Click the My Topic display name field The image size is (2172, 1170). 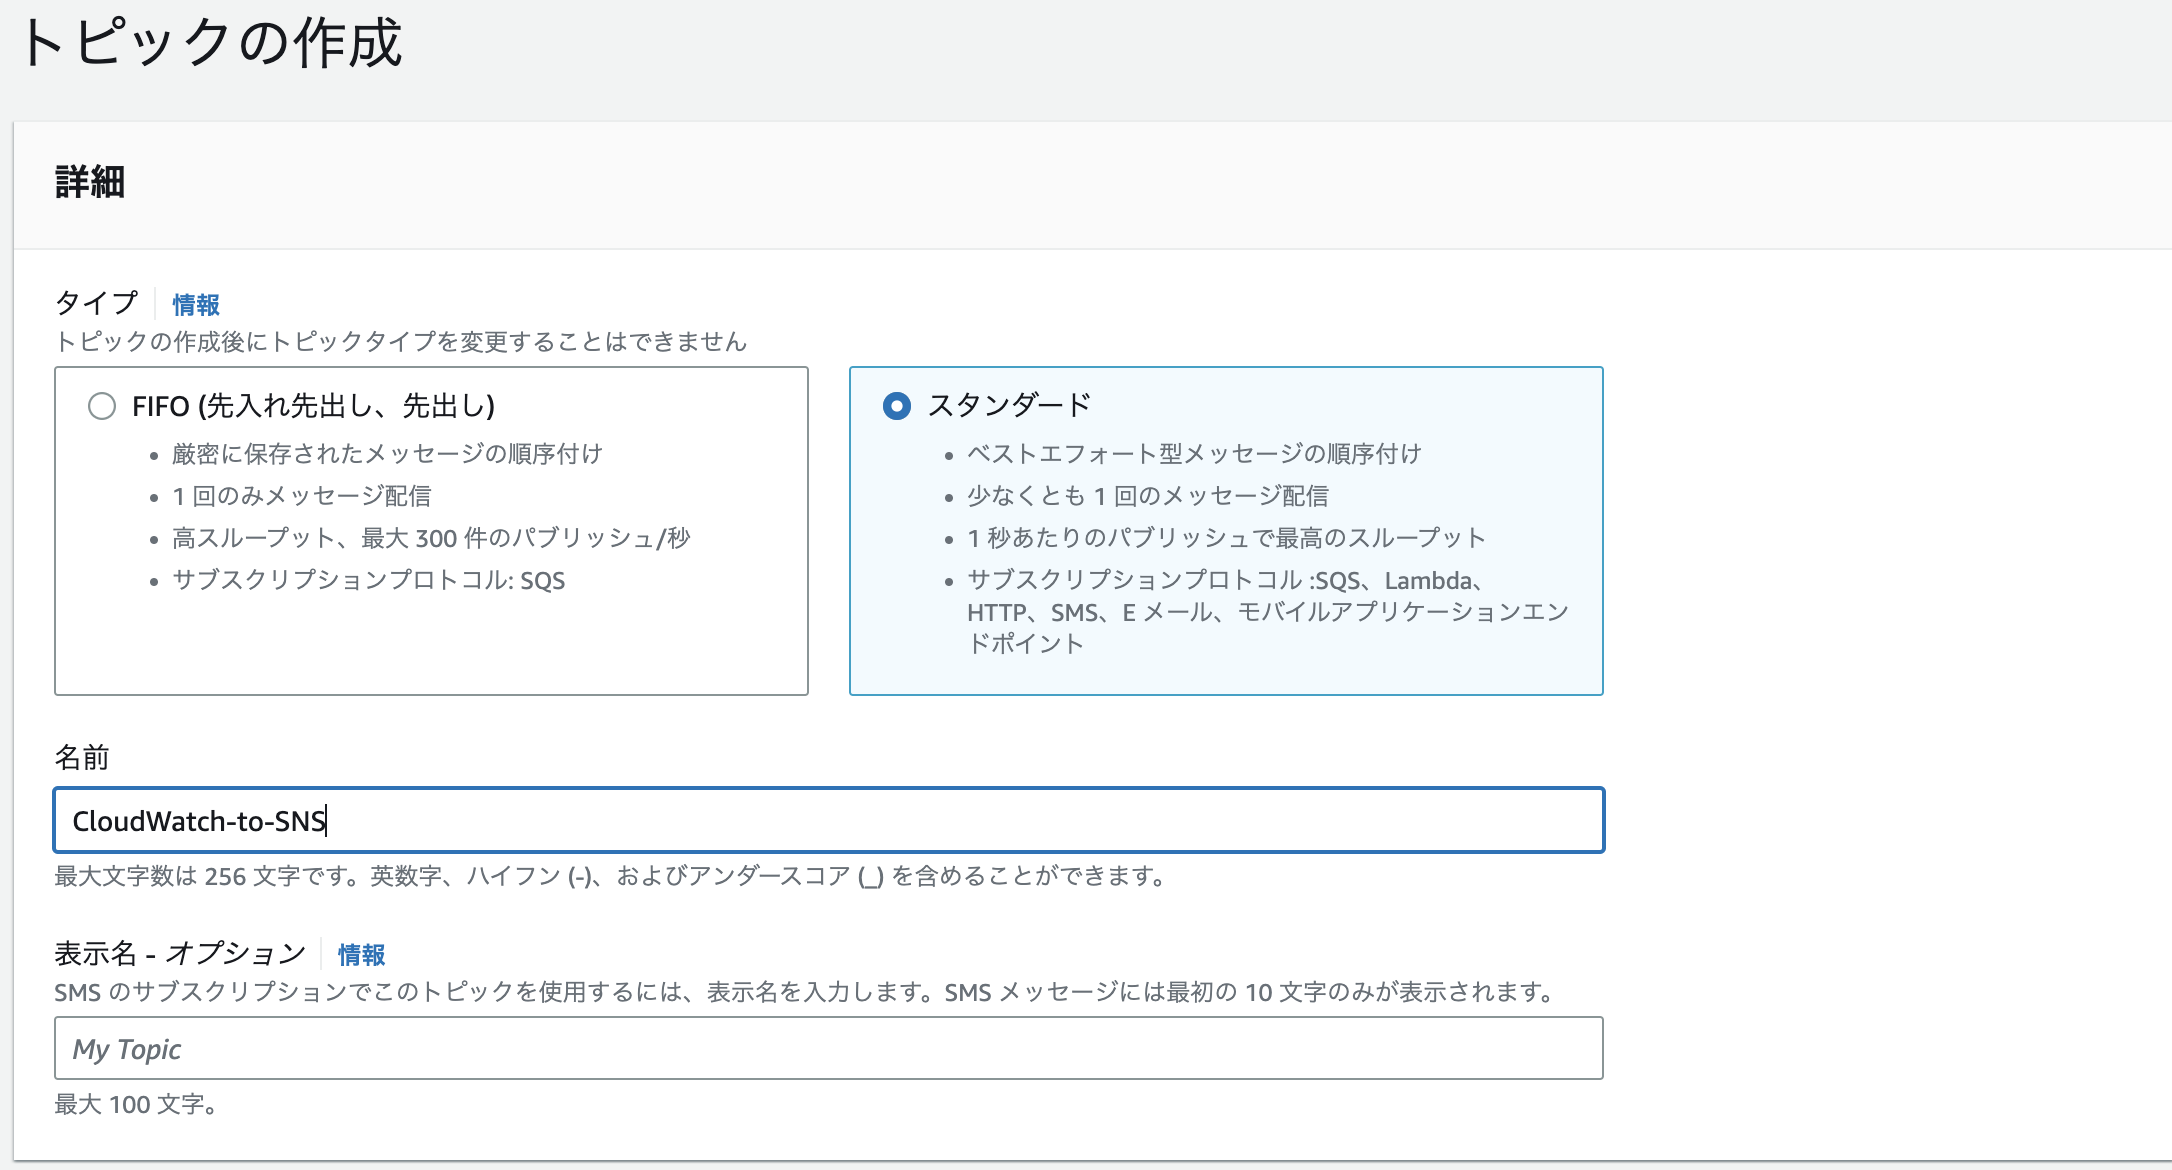pyautogui.click(x=828, y=1048)
